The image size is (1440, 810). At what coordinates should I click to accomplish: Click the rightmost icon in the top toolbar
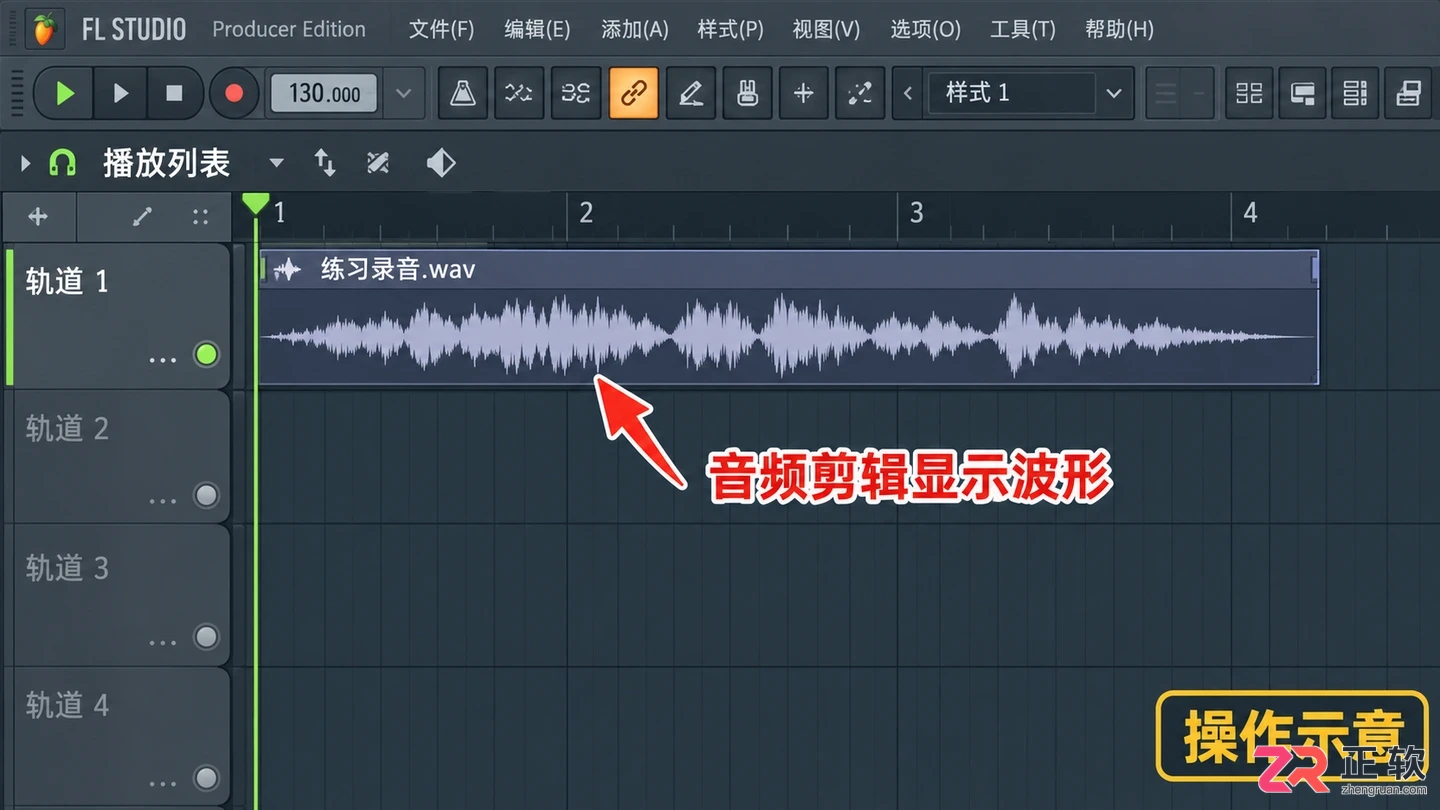point(1408,93)
